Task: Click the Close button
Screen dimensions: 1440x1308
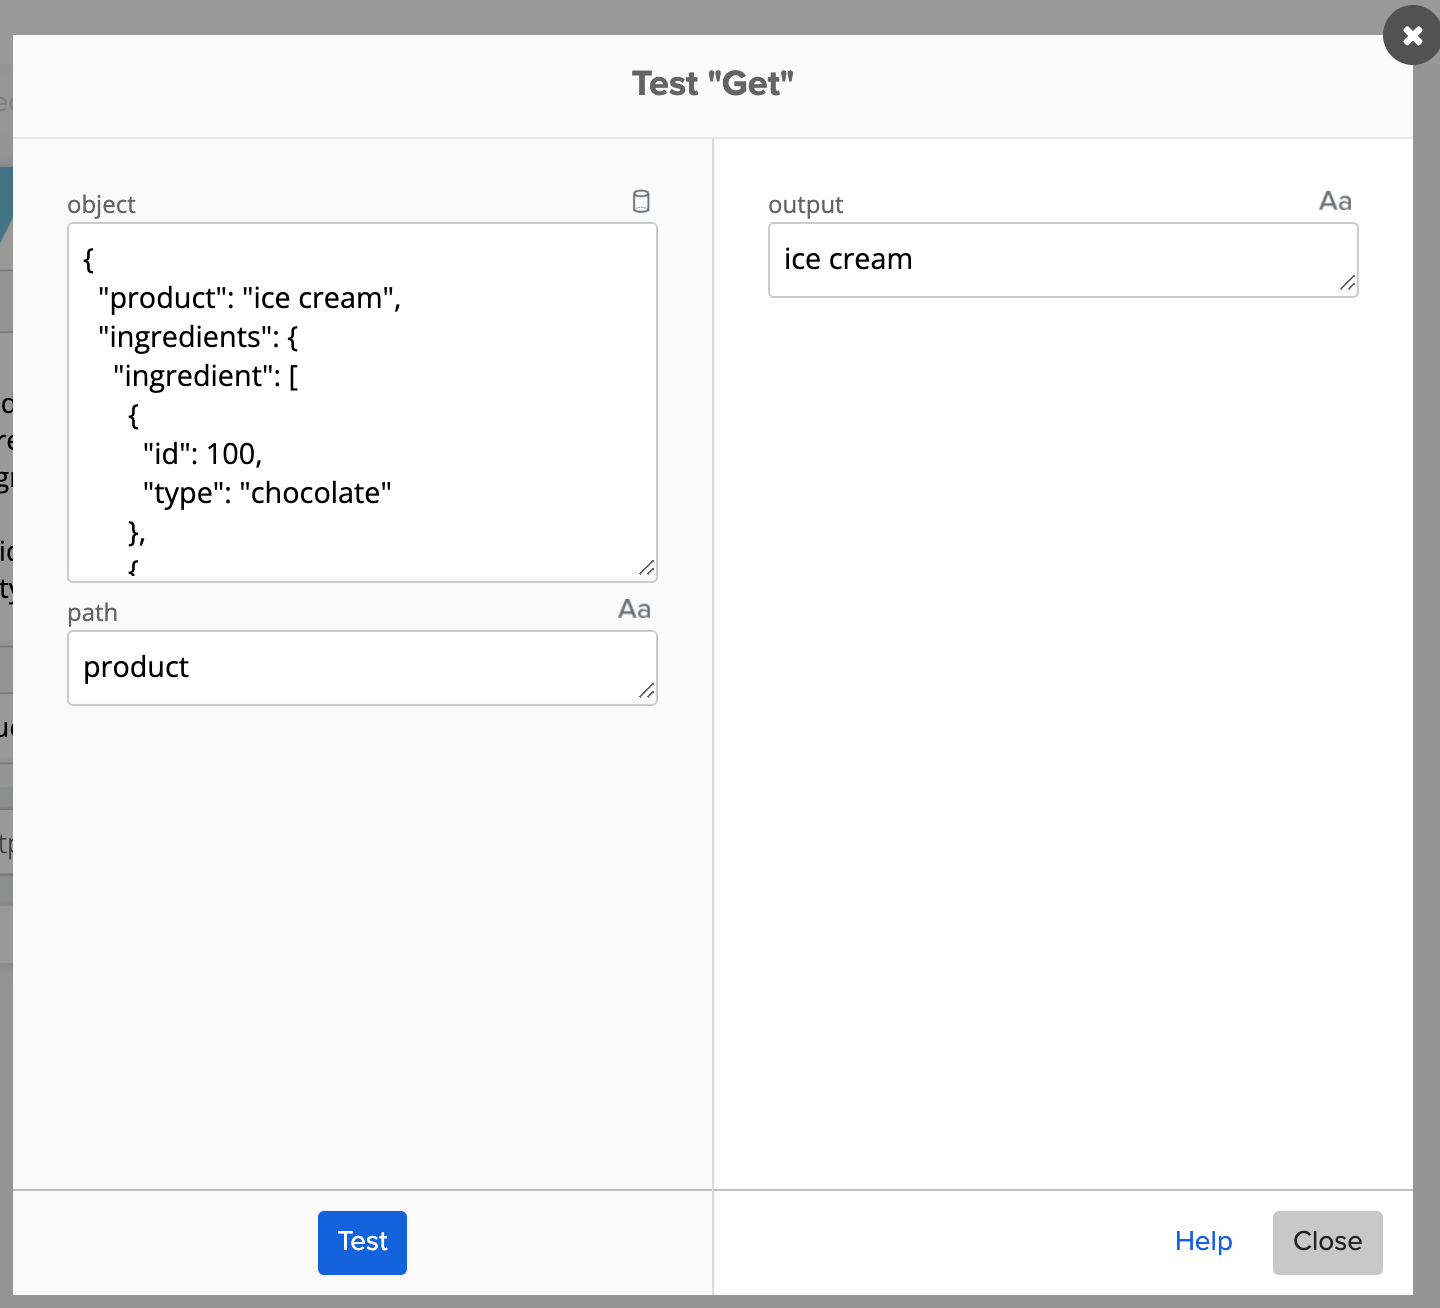Action: click(x=1327, y=1242)
